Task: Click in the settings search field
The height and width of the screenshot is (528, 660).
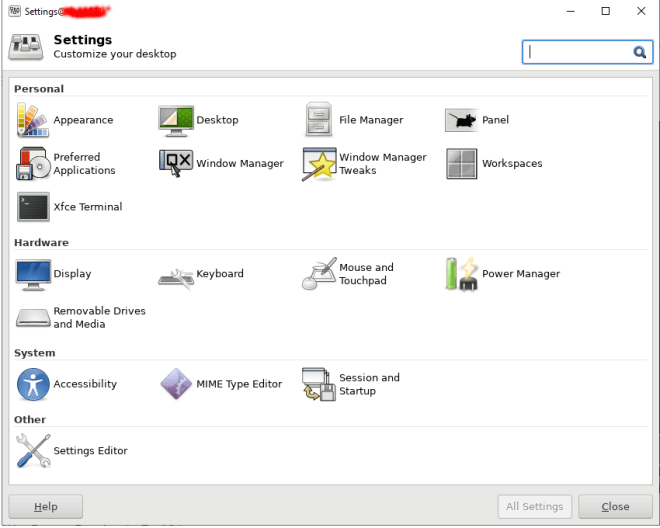Action: (x=578, y=52)
